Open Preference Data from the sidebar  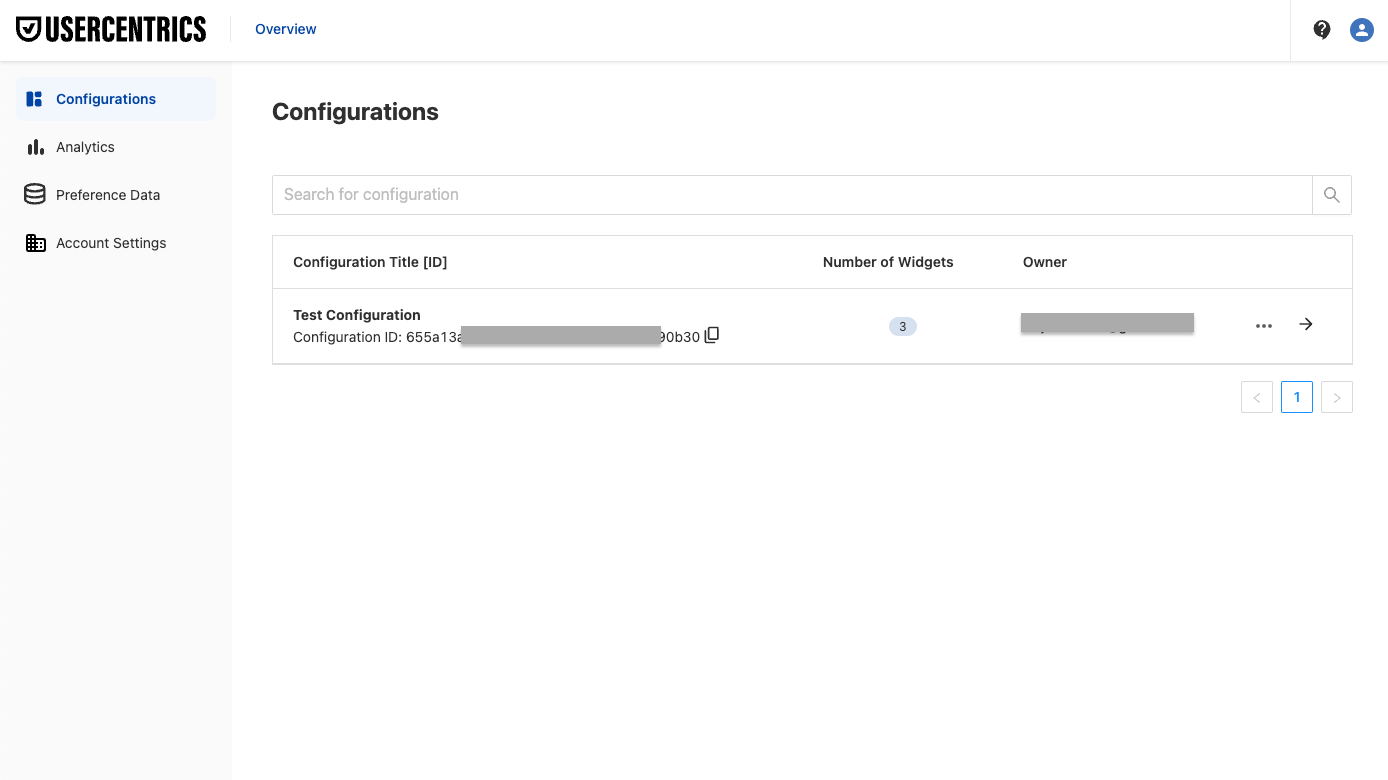coord(116,195)
